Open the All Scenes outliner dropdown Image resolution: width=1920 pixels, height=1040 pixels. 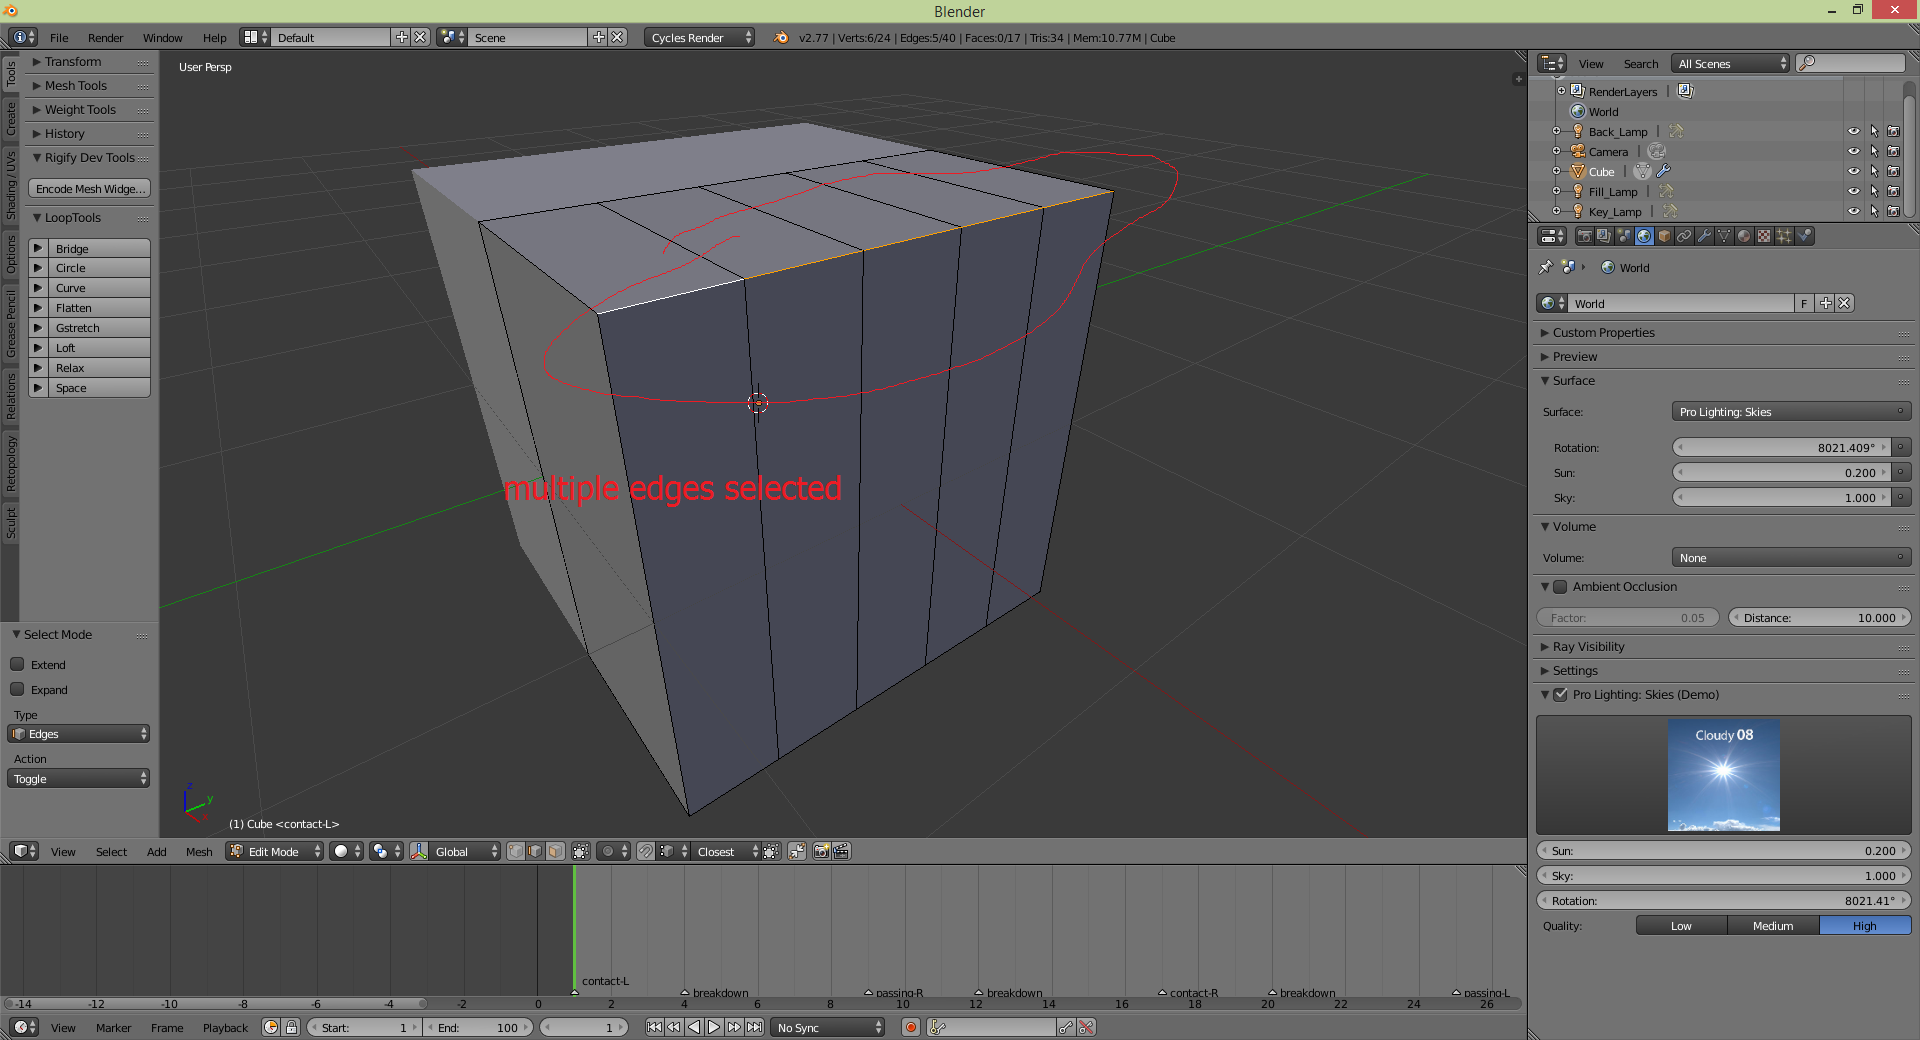pos(1731,63)
